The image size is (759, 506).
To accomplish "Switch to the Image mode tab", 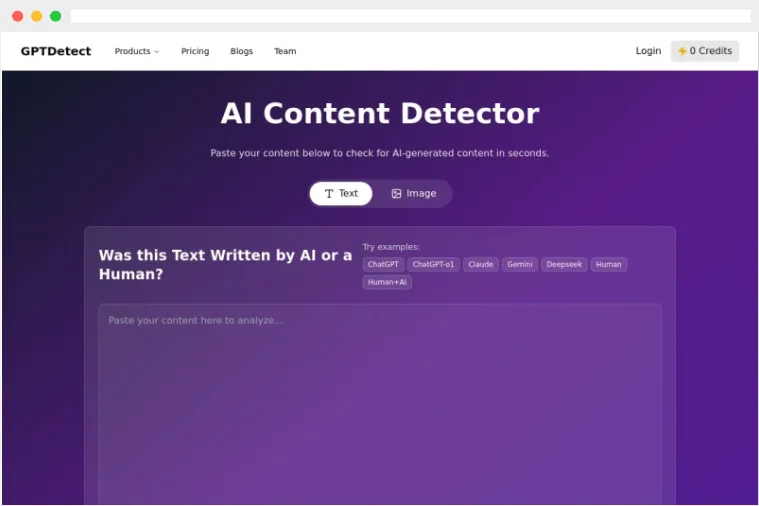I will point(413,193).
